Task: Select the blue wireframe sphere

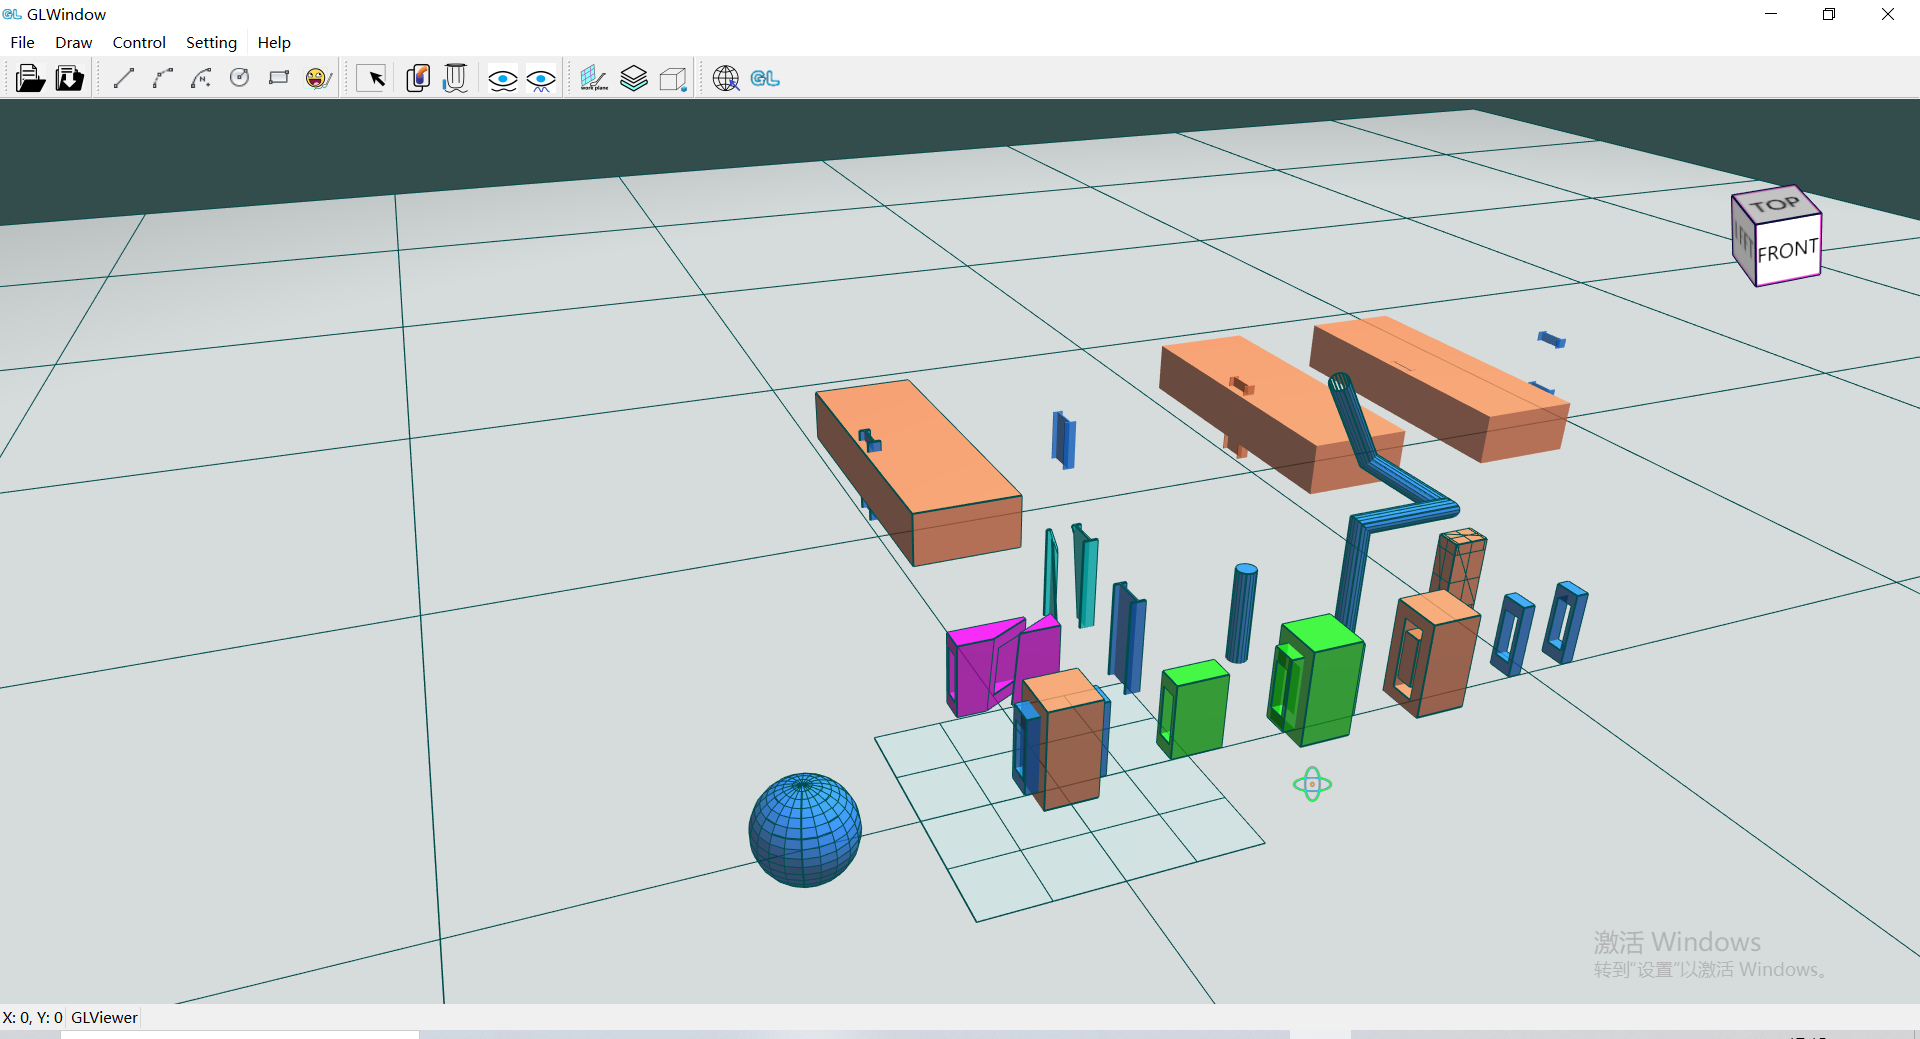Action: point(805,829)
